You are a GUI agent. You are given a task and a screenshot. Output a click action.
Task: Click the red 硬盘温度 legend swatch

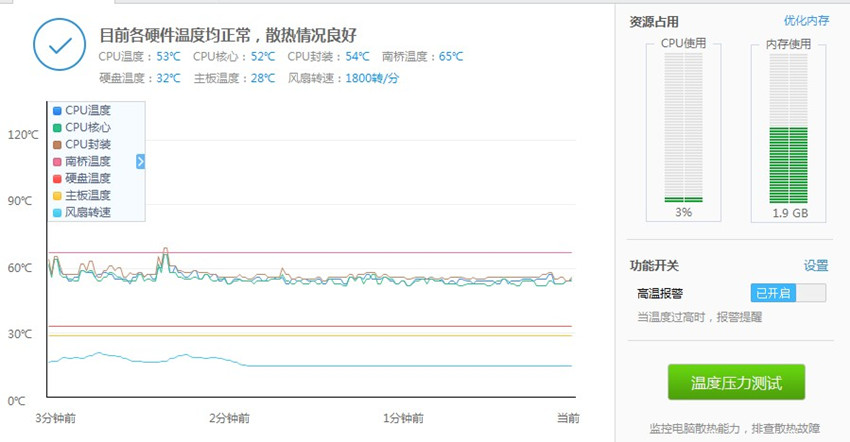[57, 178]
